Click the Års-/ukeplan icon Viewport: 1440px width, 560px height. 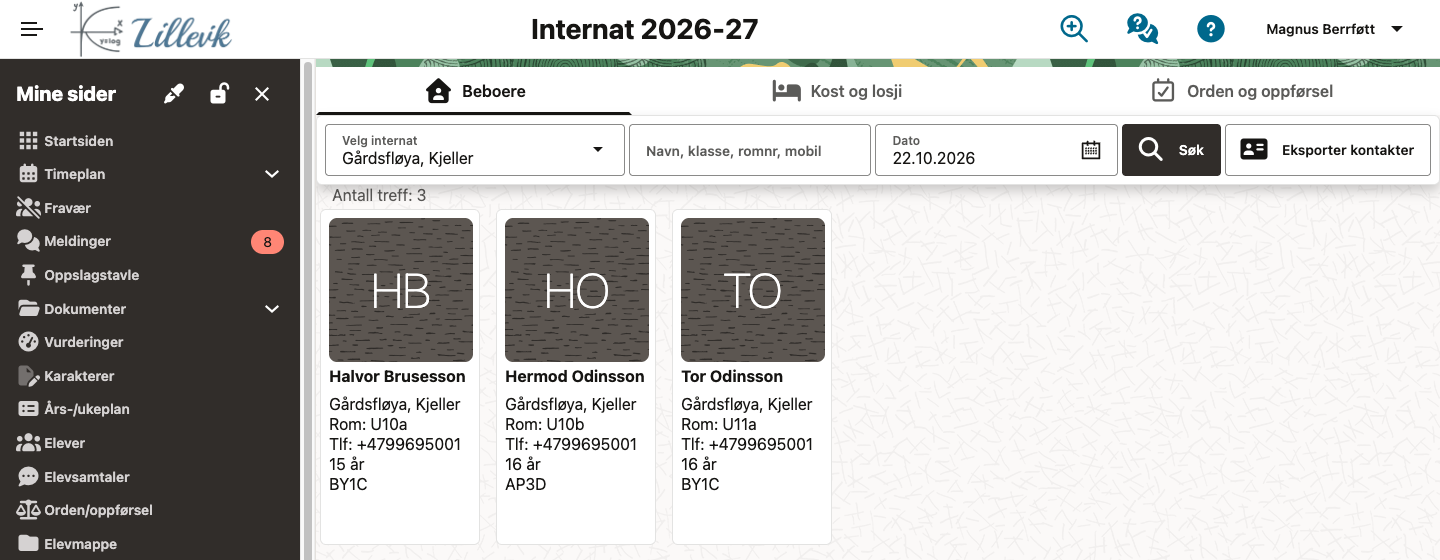28,409
